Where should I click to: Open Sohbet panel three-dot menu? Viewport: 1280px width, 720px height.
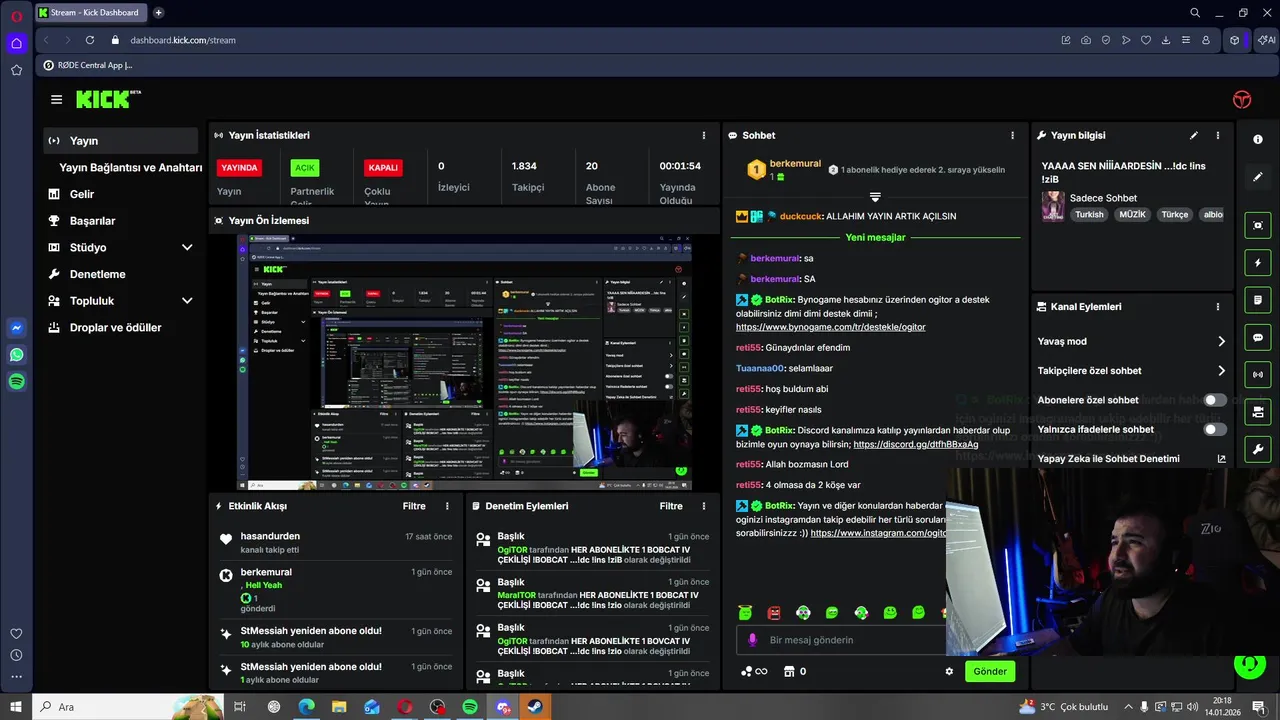[1012, 135]
